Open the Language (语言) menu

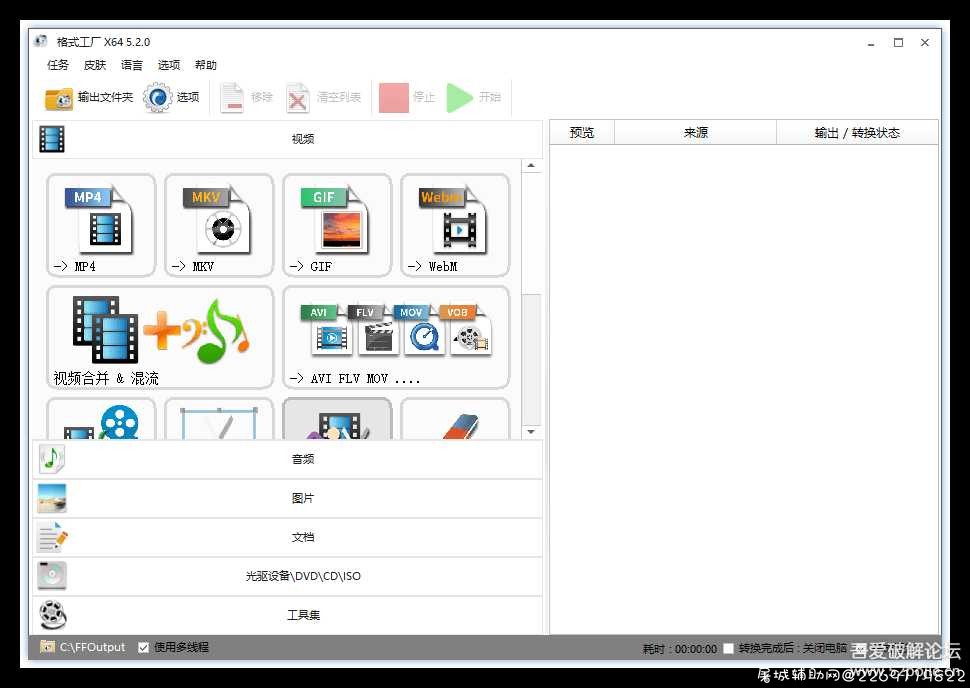coord(132,65)
